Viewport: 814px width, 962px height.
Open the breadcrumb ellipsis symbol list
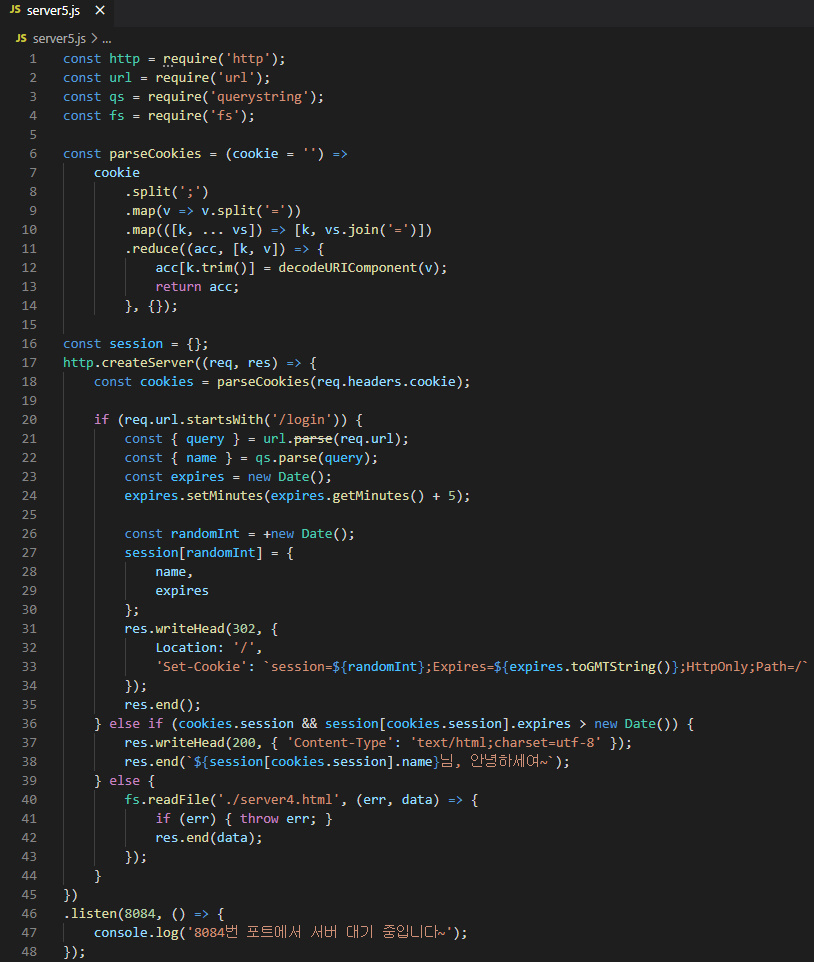tap(107, 39)
